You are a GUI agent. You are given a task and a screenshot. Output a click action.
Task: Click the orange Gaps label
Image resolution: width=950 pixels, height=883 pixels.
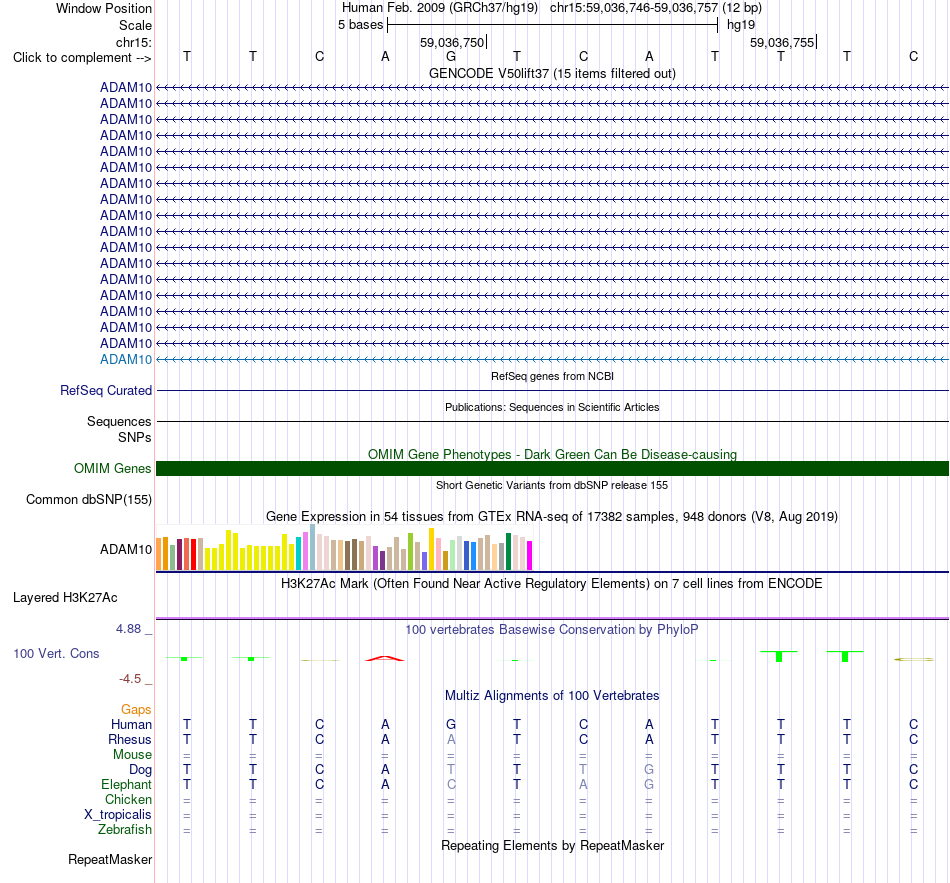[136, 710]
